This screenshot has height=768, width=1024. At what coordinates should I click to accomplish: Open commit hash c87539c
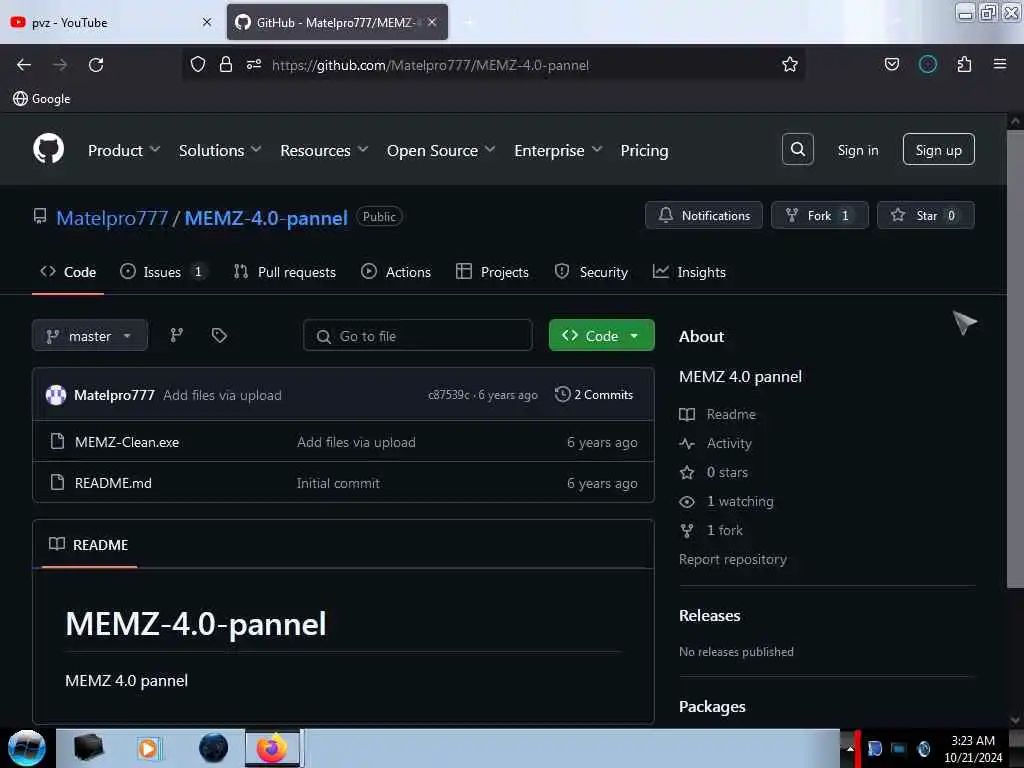pyautogui.click(x=449, y=394)
